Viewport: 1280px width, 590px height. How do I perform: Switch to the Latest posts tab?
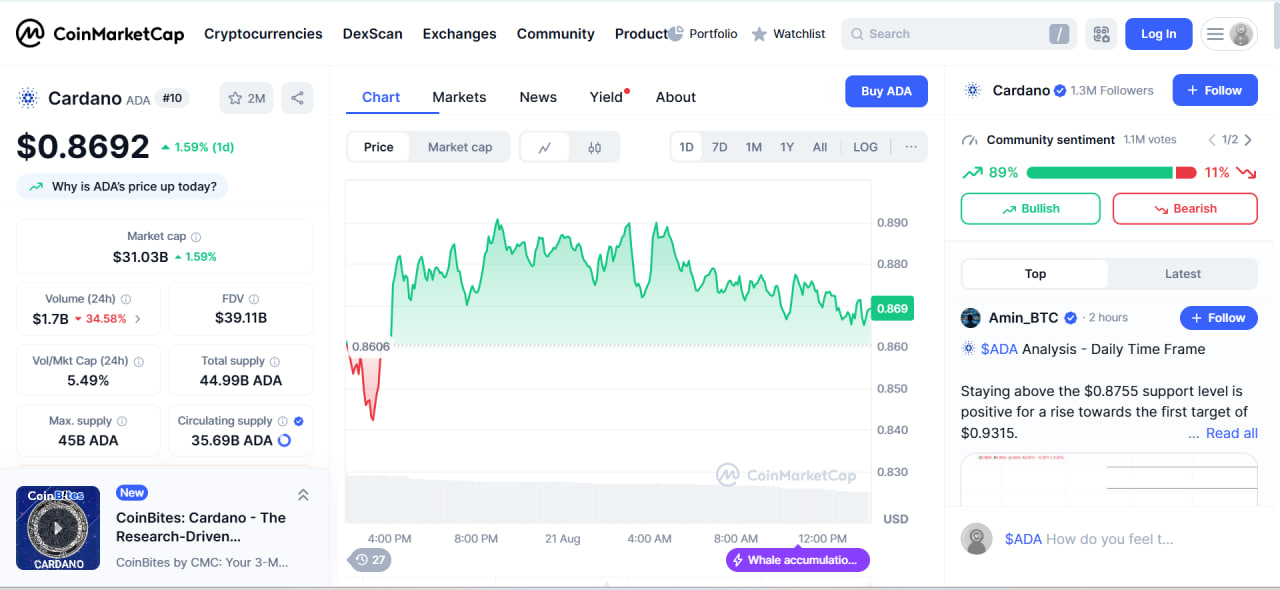pyautogui.click(x=1183, y=274)
